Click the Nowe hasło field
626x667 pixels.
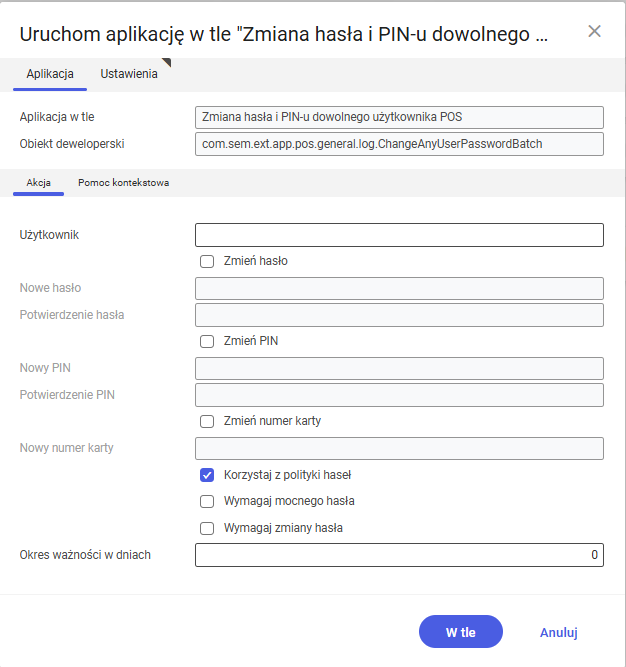tap(399, 288)
